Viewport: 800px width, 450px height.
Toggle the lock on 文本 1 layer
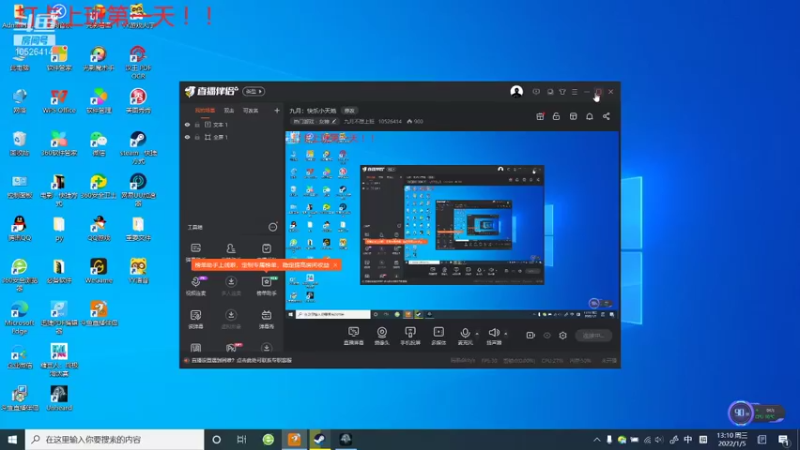pos(197,124)
